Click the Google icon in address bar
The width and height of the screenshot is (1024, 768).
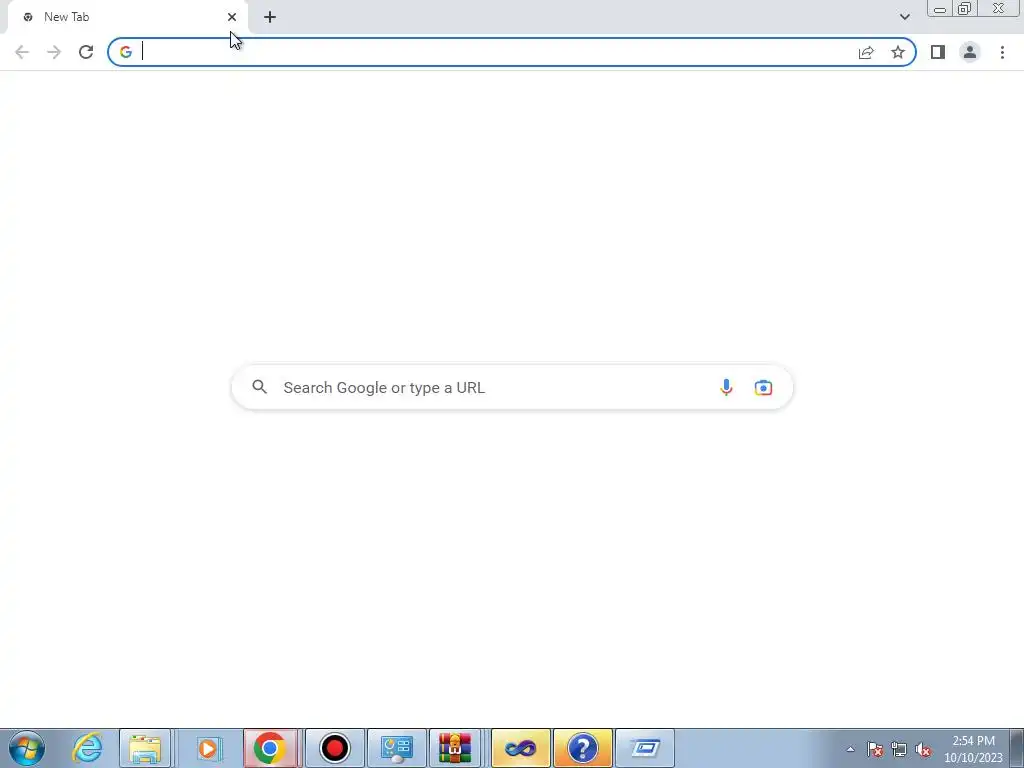125,52
